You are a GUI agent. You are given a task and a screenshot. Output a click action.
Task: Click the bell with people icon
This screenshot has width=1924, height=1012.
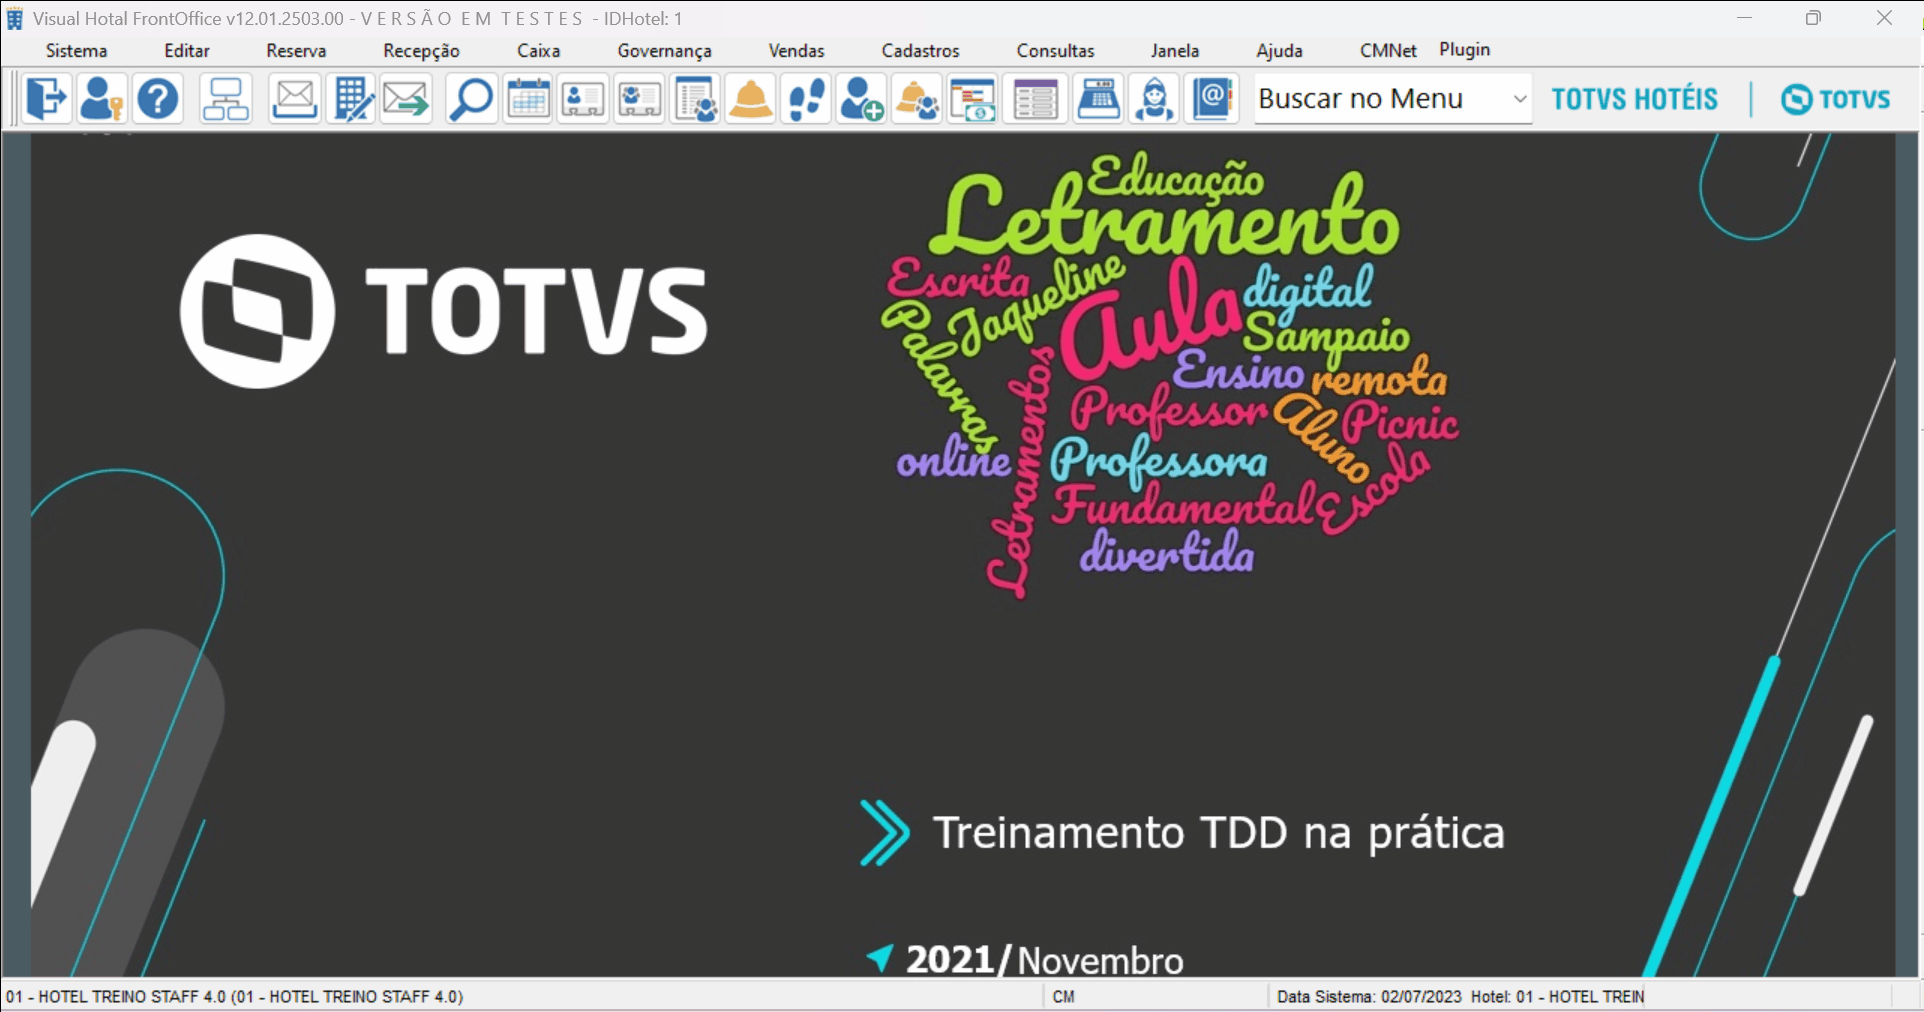pos(917,99)
